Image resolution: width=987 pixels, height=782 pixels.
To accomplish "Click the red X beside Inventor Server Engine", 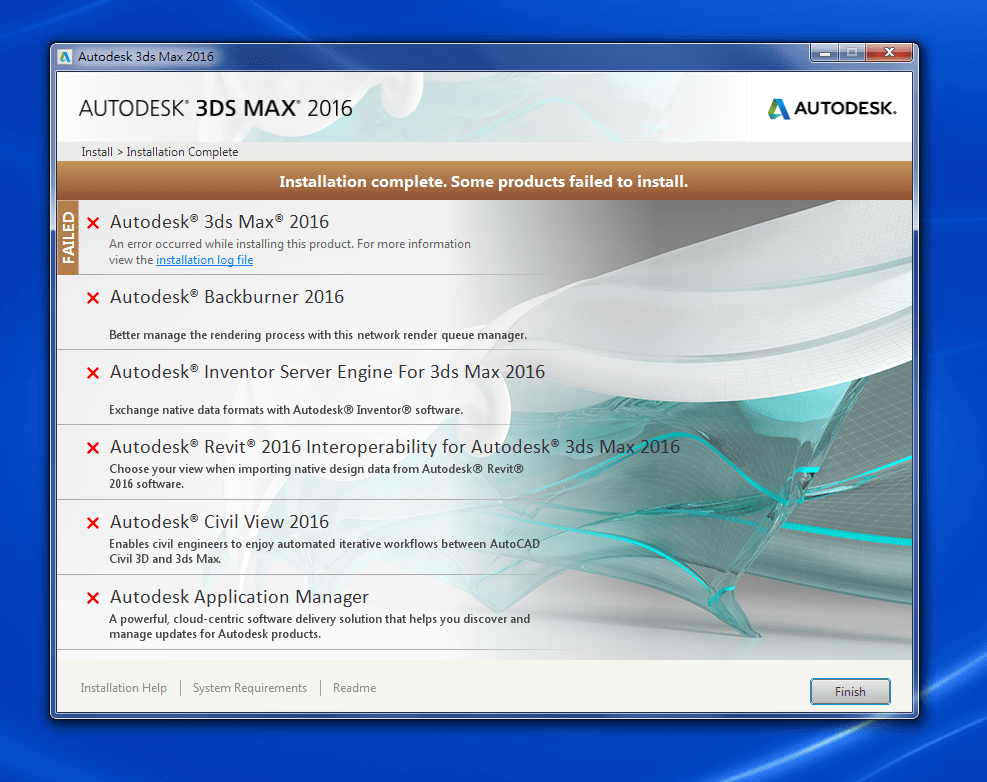I will pos(93,373).
